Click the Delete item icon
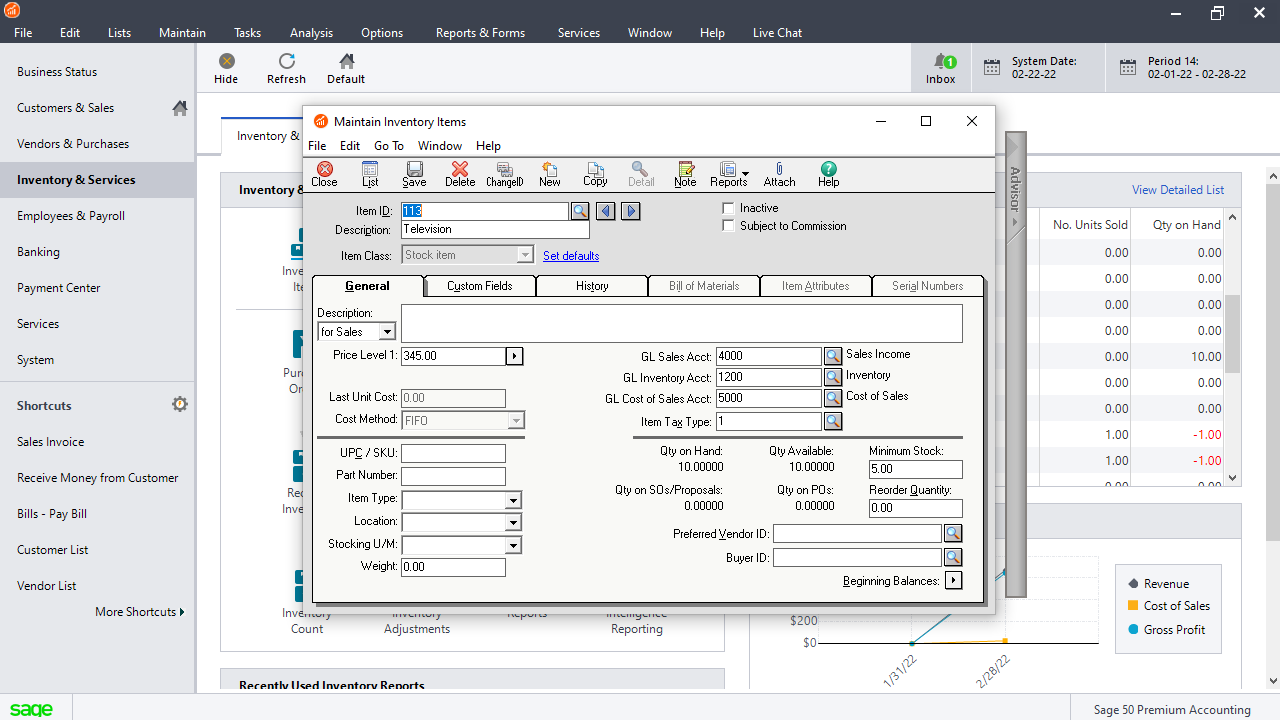Screen dimensions: 1280x720 460,174
